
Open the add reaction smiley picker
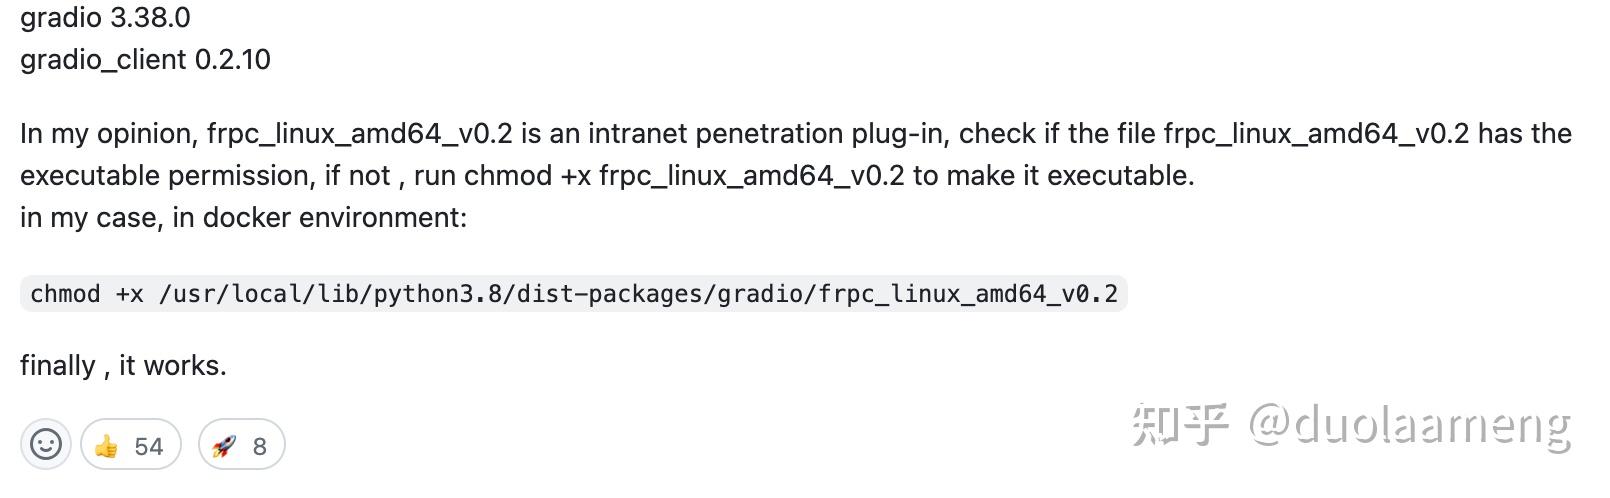click(x=45, y=444)
